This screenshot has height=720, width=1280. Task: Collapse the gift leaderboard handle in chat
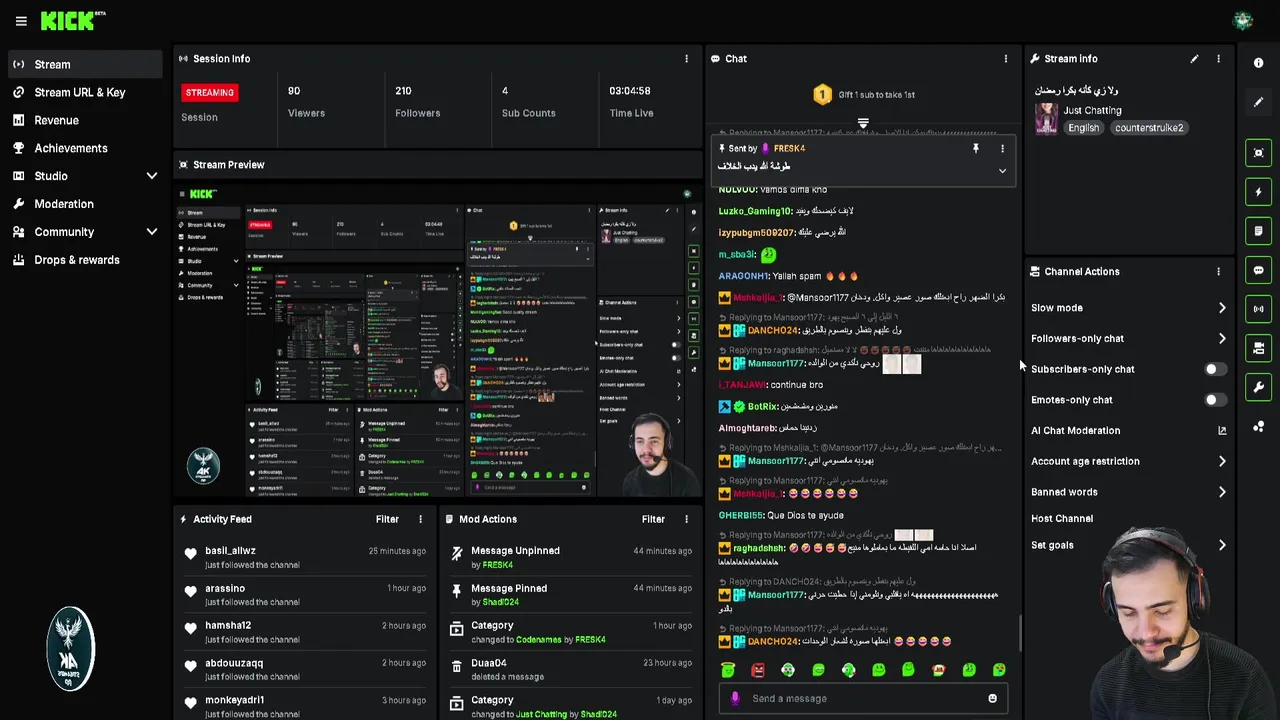coord(863,124)
